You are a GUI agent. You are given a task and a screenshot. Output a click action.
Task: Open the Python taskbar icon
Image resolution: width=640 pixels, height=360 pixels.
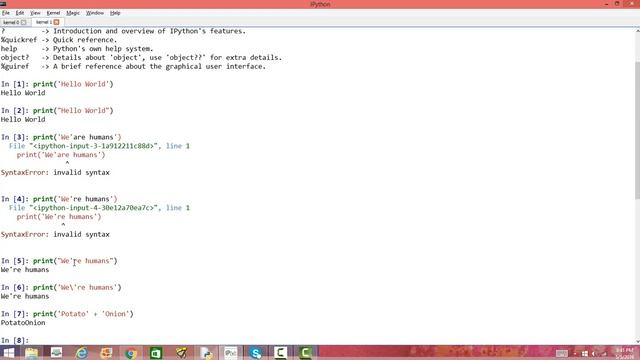207,353
